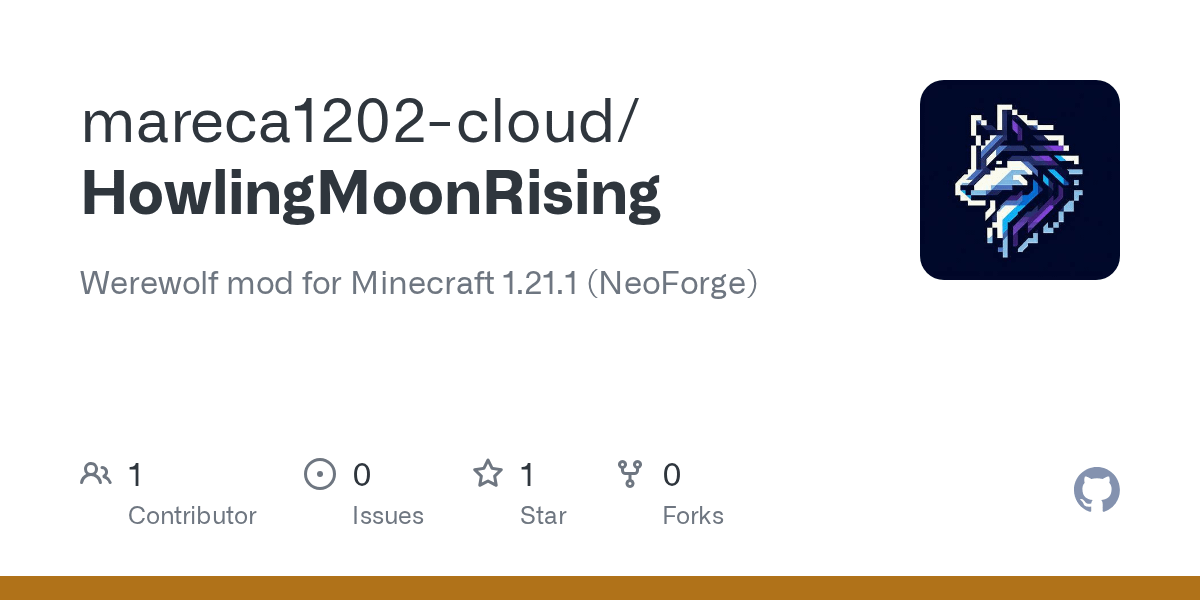
Task: Click the issues count number 0
Action: click(x=362, y=475)
